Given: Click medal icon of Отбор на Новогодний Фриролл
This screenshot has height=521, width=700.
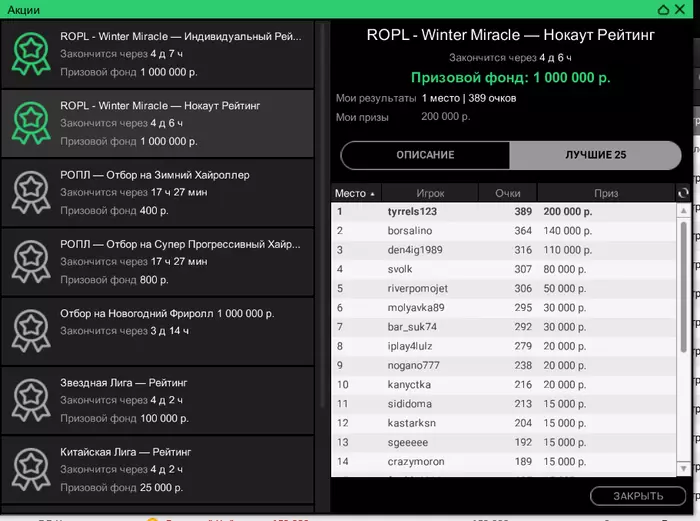Looking at the screenshot, I should pyautogui.click(x=31, y=330).
